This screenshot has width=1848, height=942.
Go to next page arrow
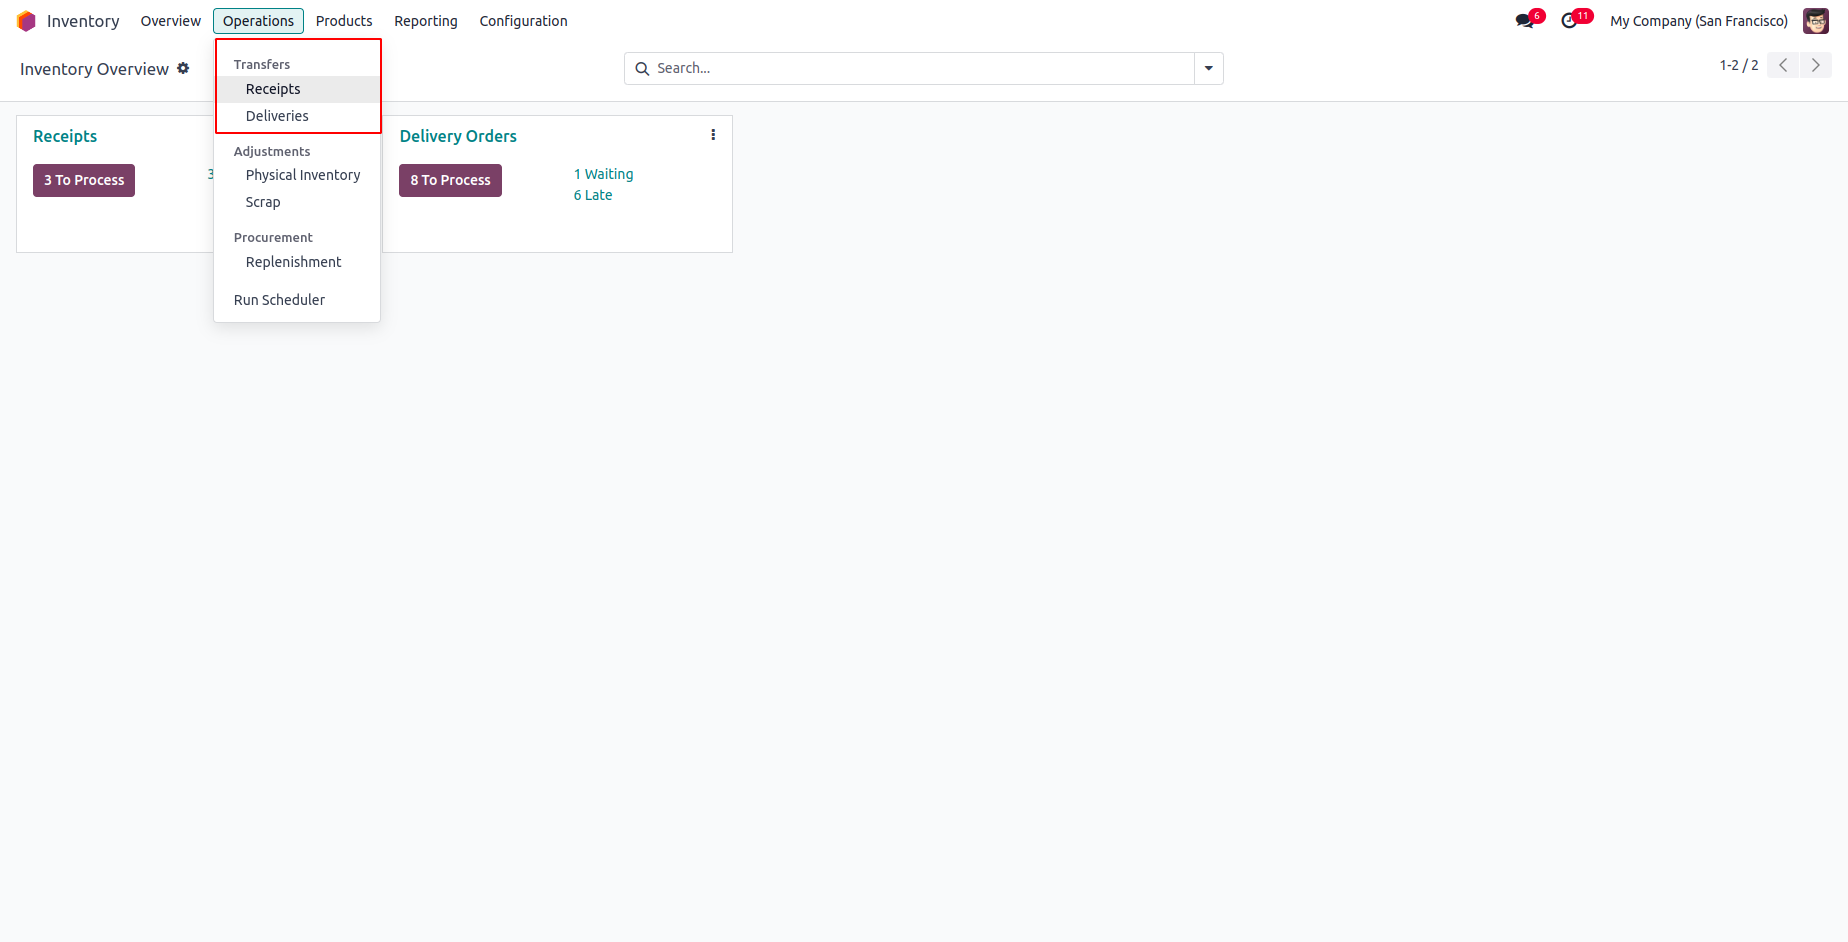click(x=1816, y=65)
